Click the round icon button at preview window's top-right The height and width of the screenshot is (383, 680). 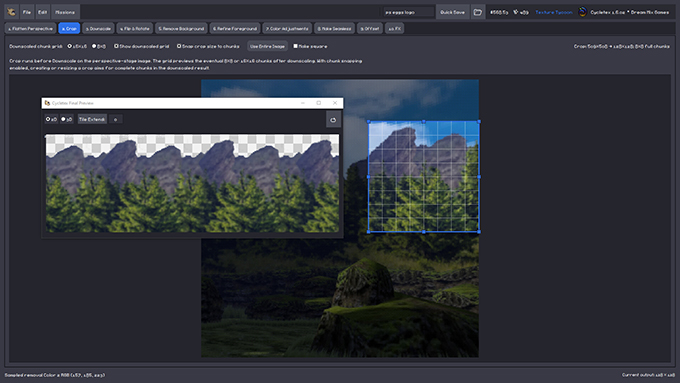333,120
